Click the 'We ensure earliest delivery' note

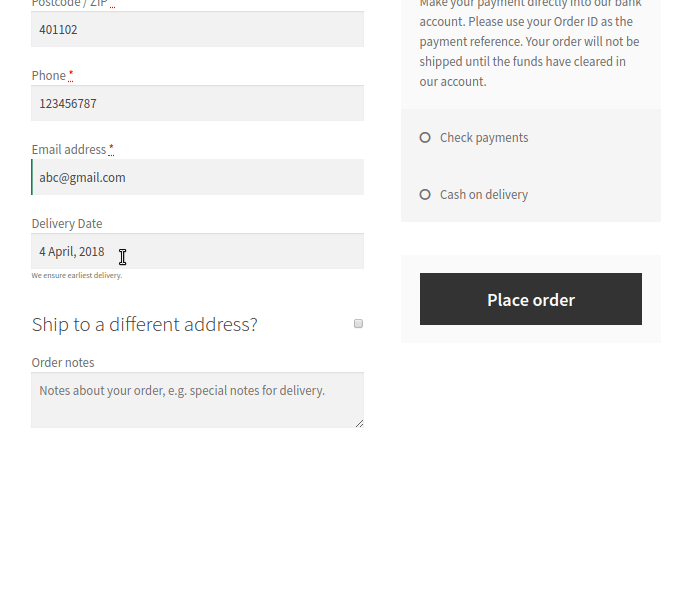point(77,276)
